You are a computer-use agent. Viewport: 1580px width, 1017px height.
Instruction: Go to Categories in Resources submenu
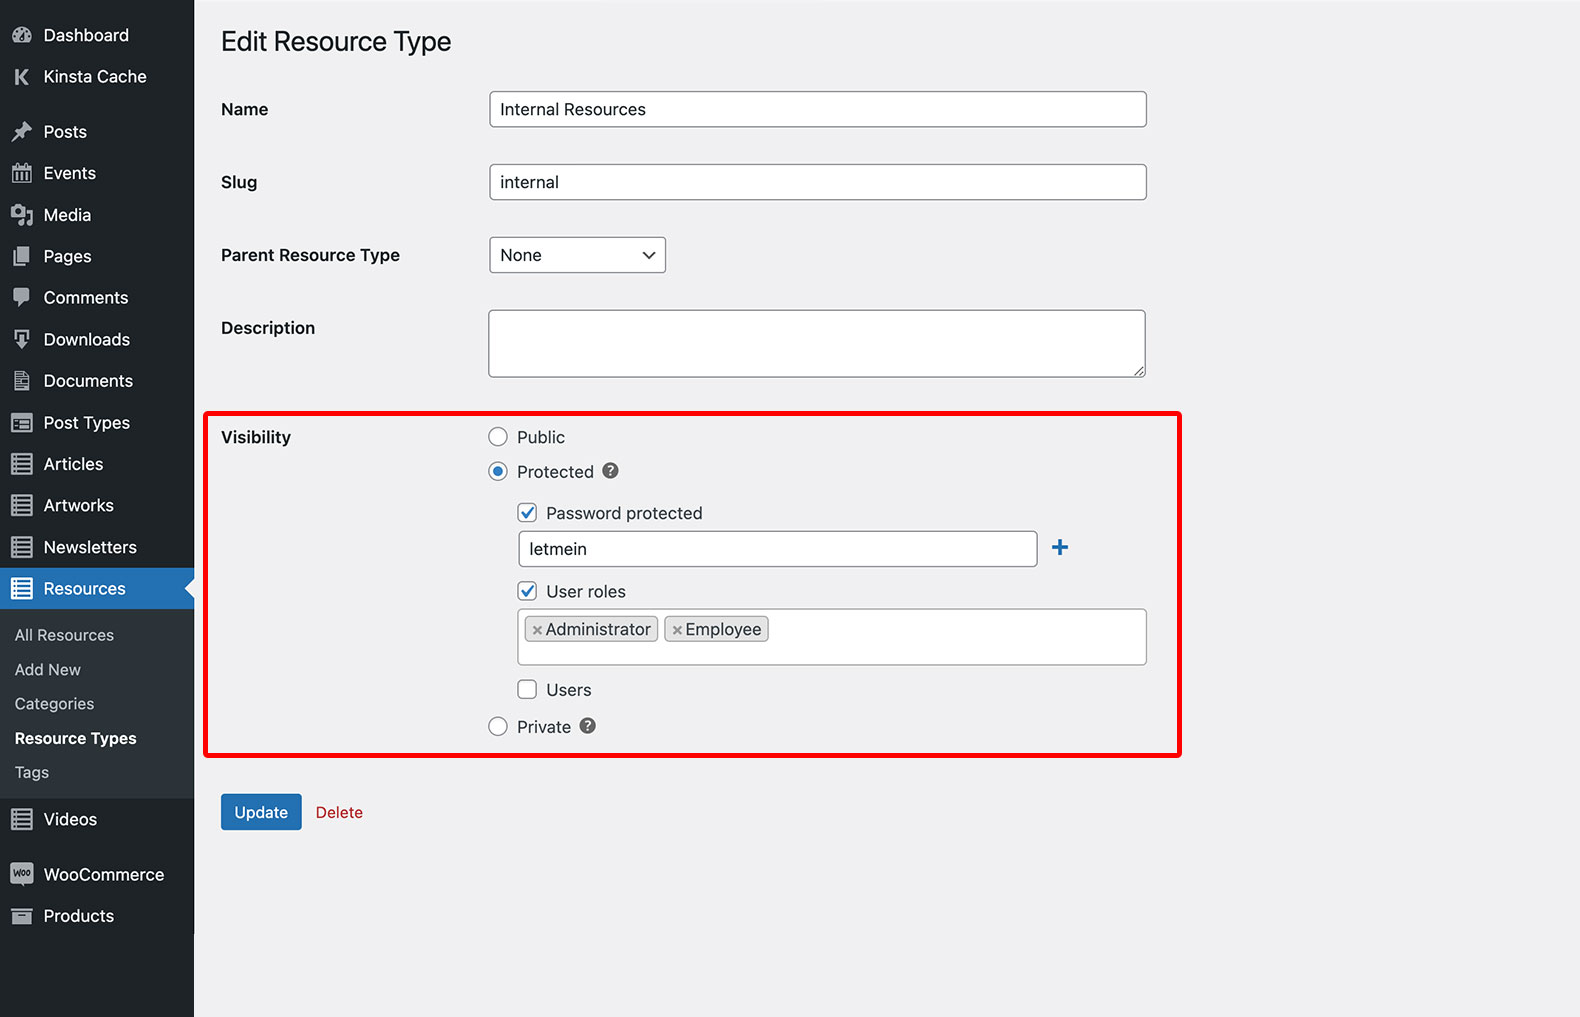click(x=54, y=704)
